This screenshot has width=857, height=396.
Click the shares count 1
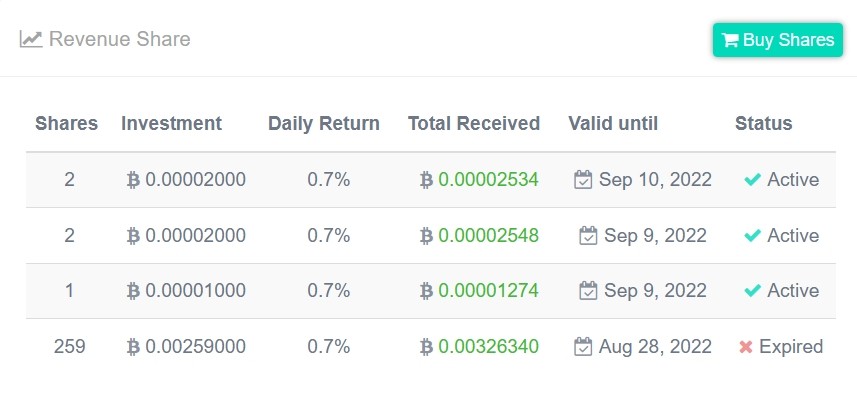(x=69, y=291)
